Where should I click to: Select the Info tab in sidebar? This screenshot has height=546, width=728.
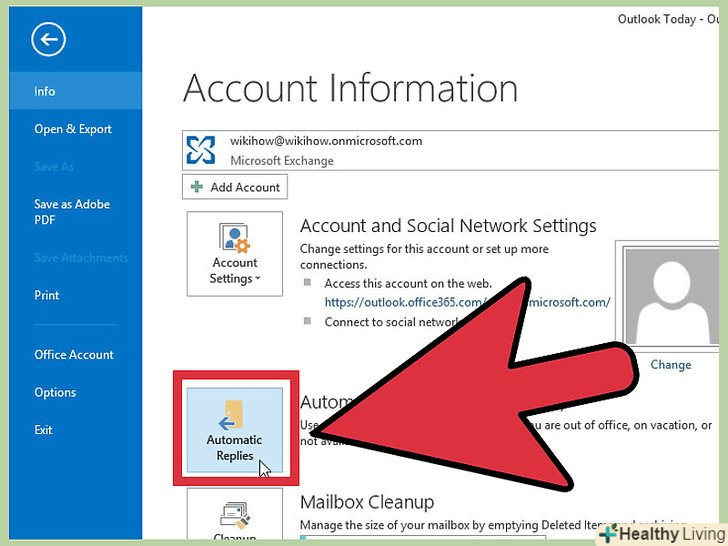[x=75, y=91]
